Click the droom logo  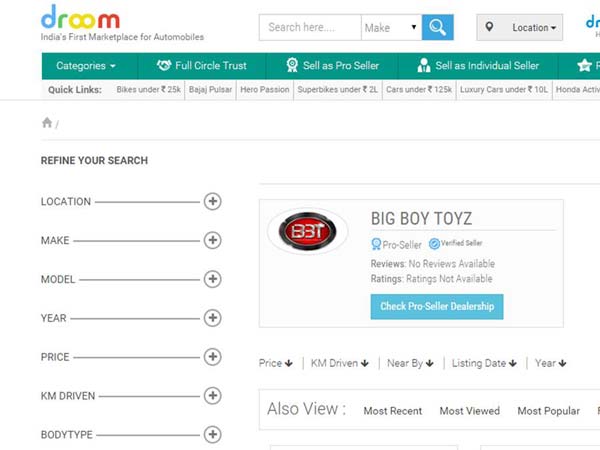click(80, 18)
